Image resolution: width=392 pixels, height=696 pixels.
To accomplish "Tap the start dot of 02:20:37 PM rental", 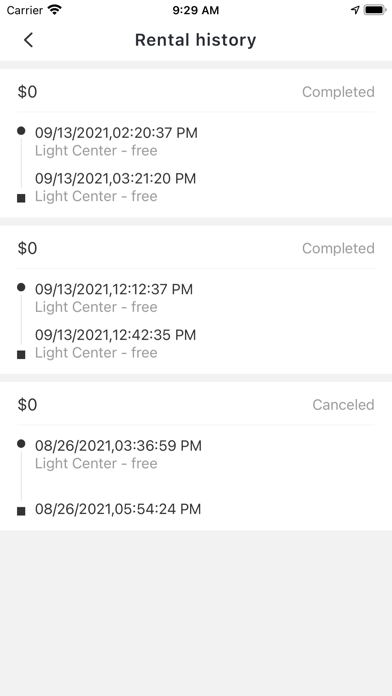I will tap(21, 131).
